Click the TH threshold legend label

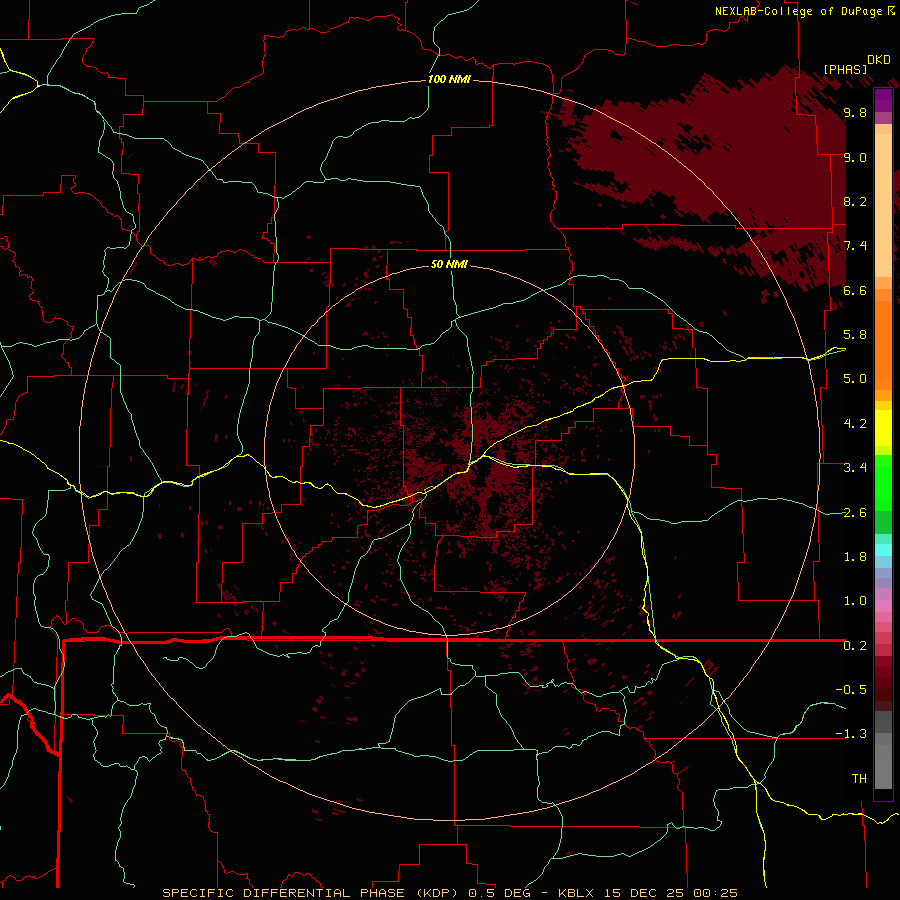(x=859, y=779)
